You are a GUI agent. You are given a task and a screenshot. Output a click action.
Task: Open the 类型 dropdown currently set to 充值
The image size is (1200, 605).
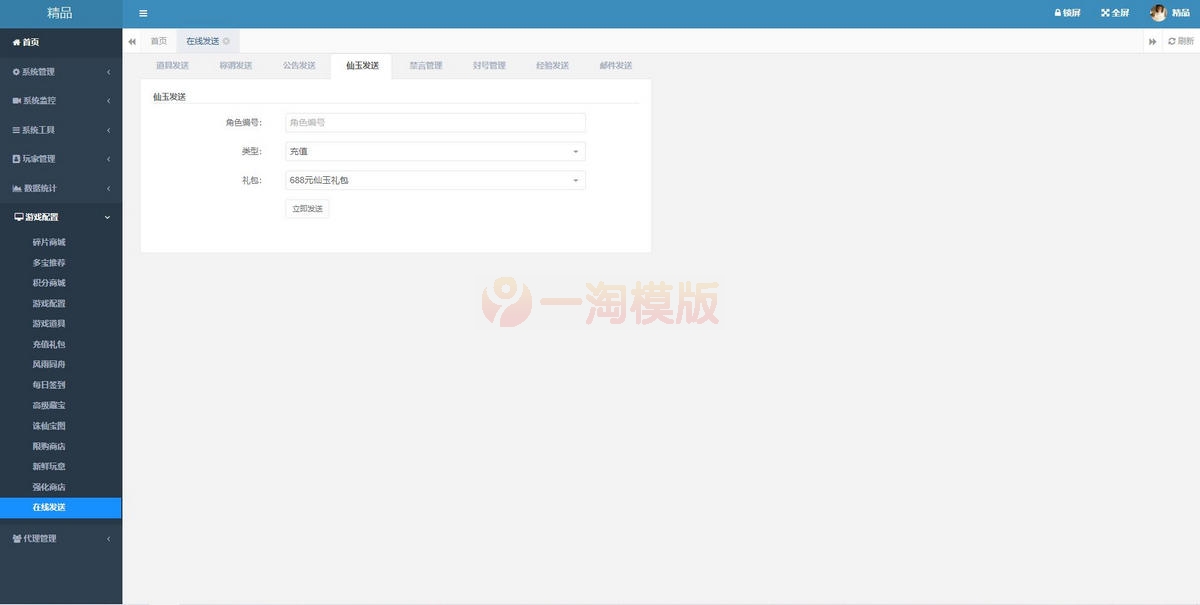point(434,151)
